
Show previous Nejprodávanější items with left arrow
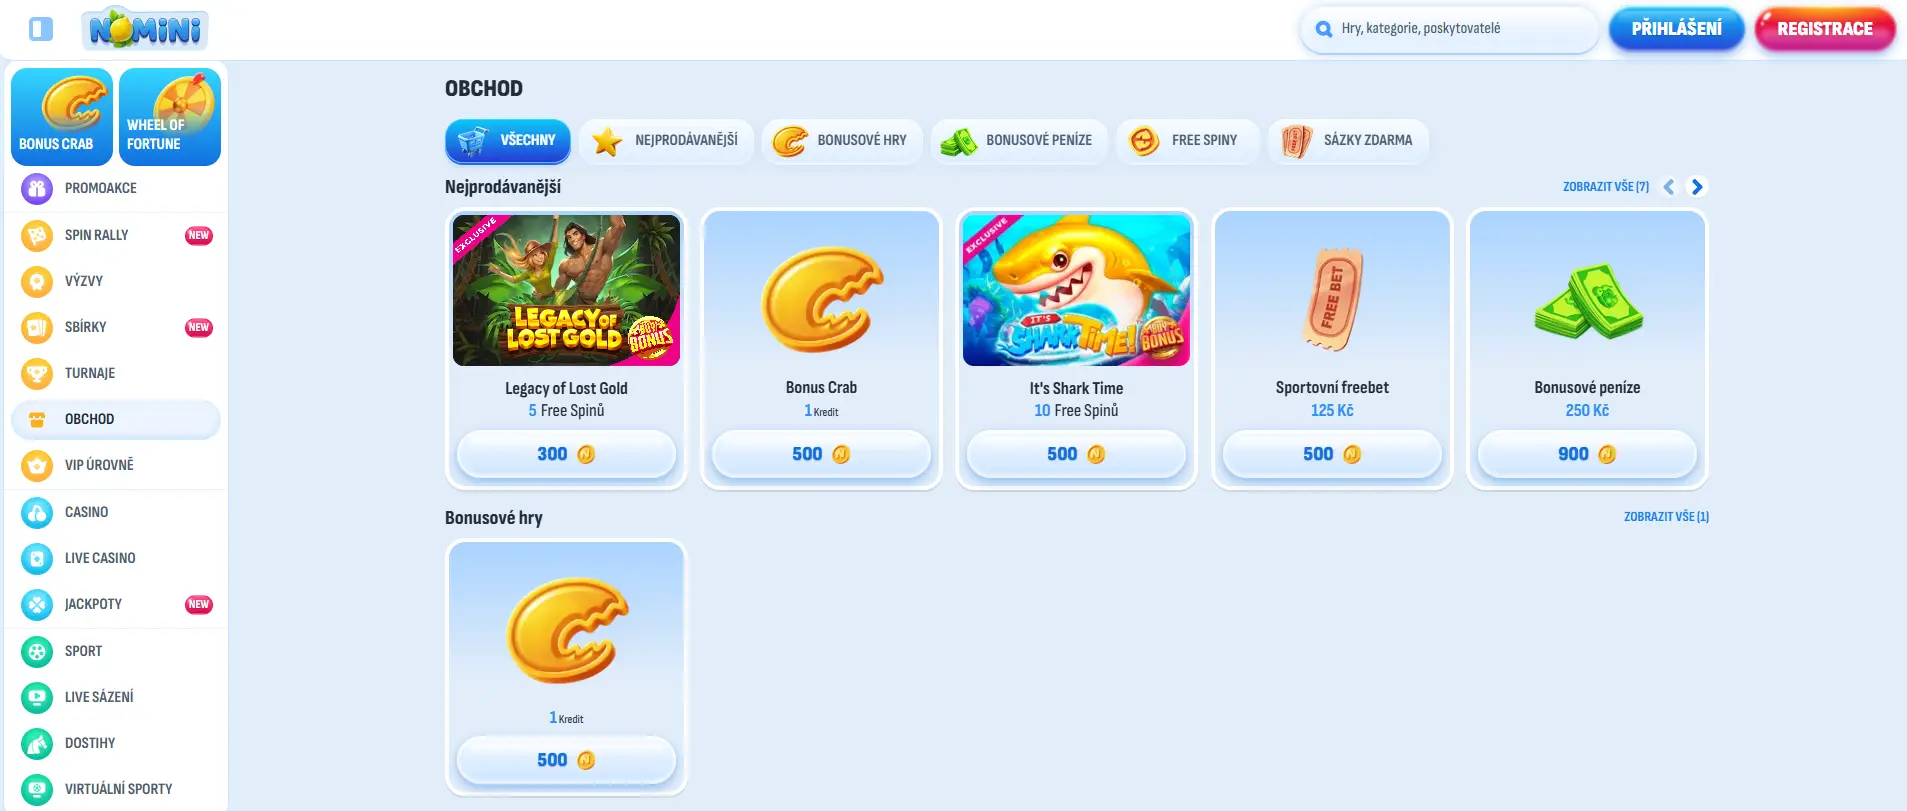(1668, 187)
